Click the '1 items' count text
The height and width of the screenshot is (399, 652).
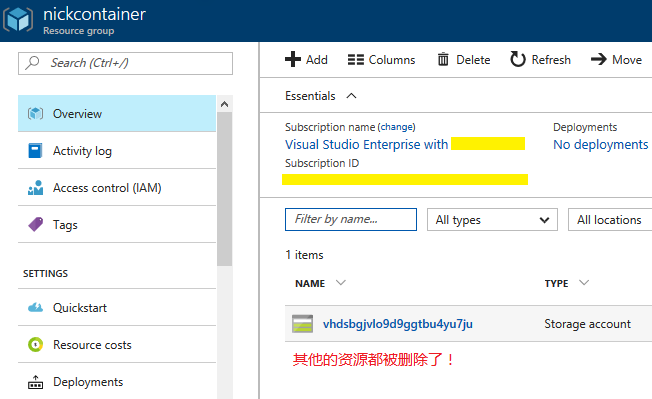pyautogui.click(x=304, y=255)
